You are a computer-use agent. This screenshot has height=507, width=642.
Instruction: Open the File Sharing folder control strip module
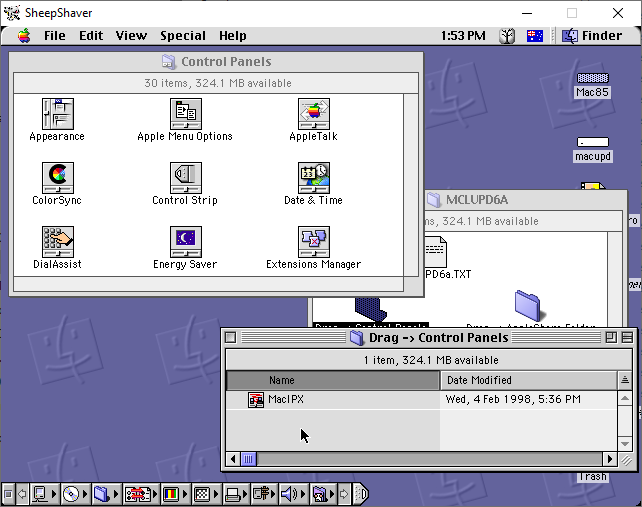click(x=106, y=494)
